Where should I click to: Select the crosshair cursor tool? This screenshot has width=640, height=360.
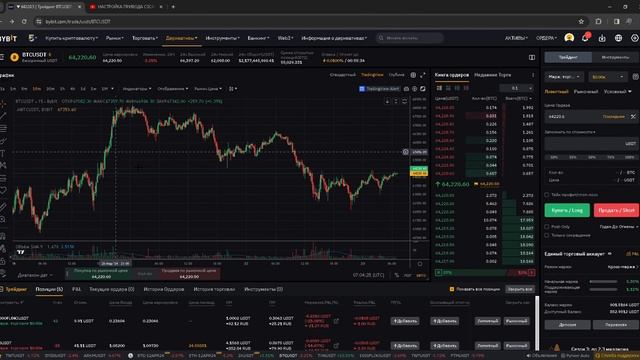coord(3,104)
